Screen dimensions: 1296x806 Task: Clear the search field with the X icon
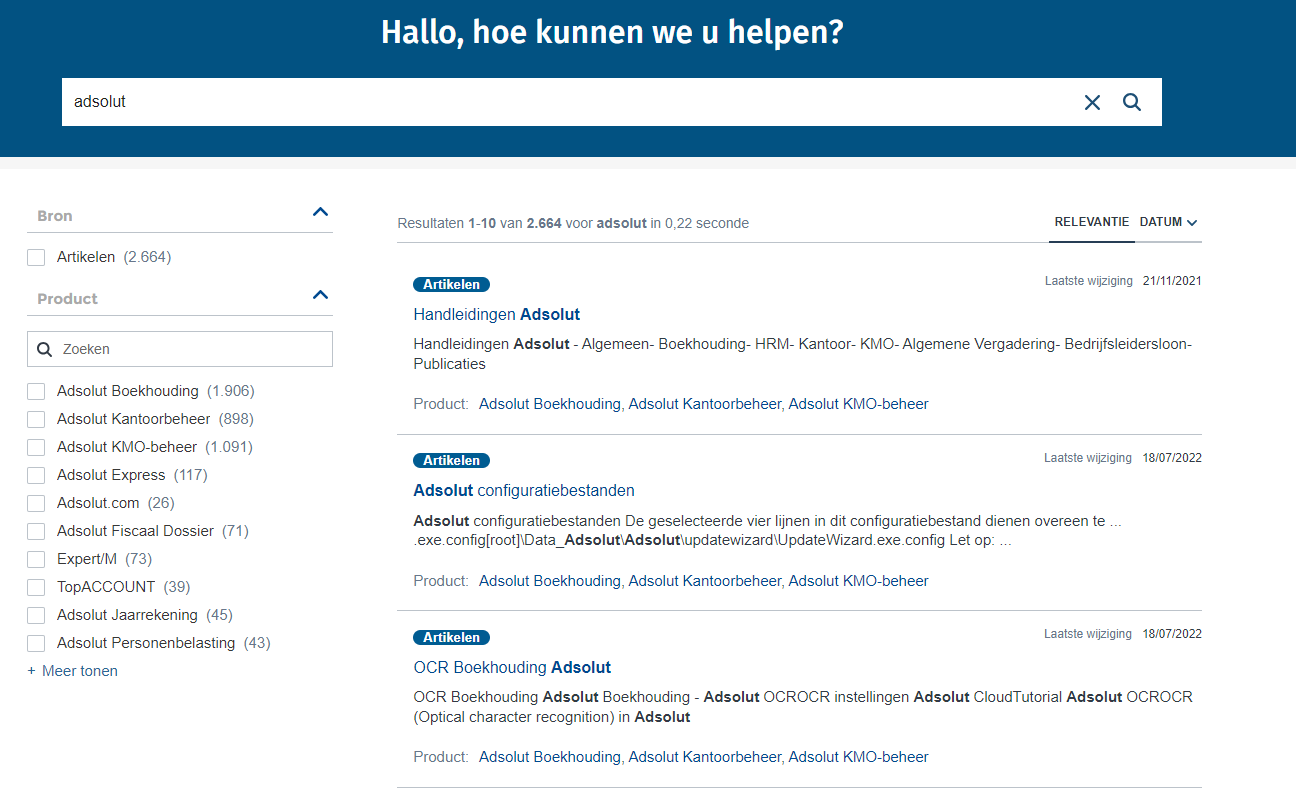click(1091, 102)
